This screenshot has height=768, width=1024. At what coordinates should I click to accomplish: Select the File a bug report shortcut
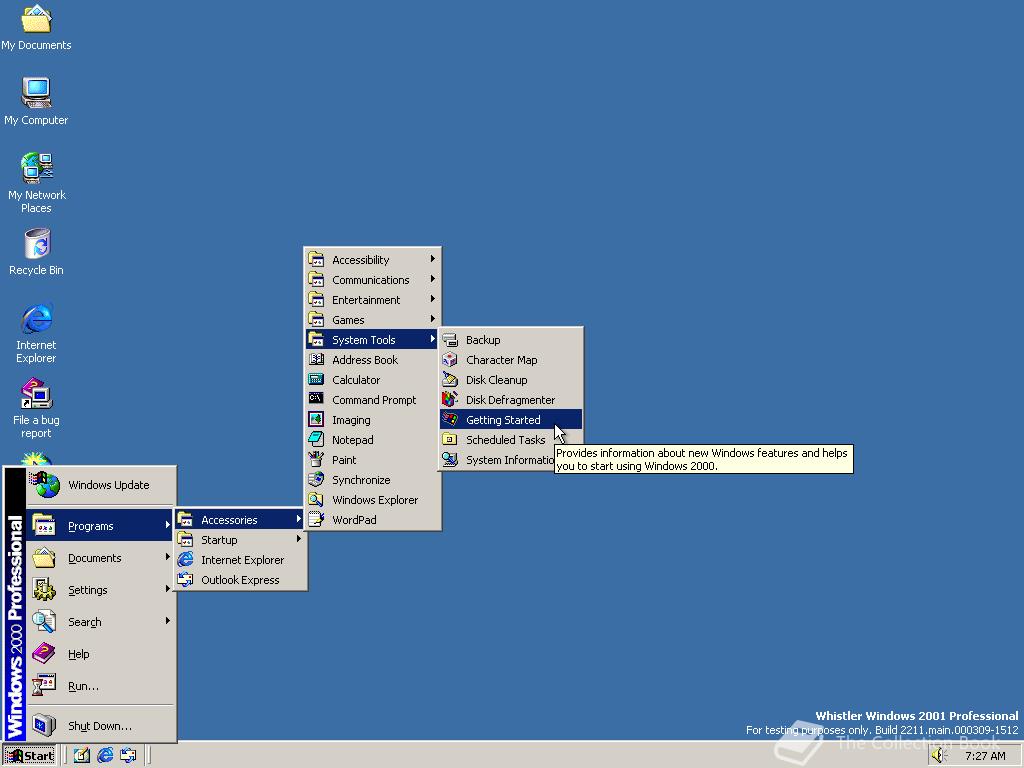coord(36,408)
